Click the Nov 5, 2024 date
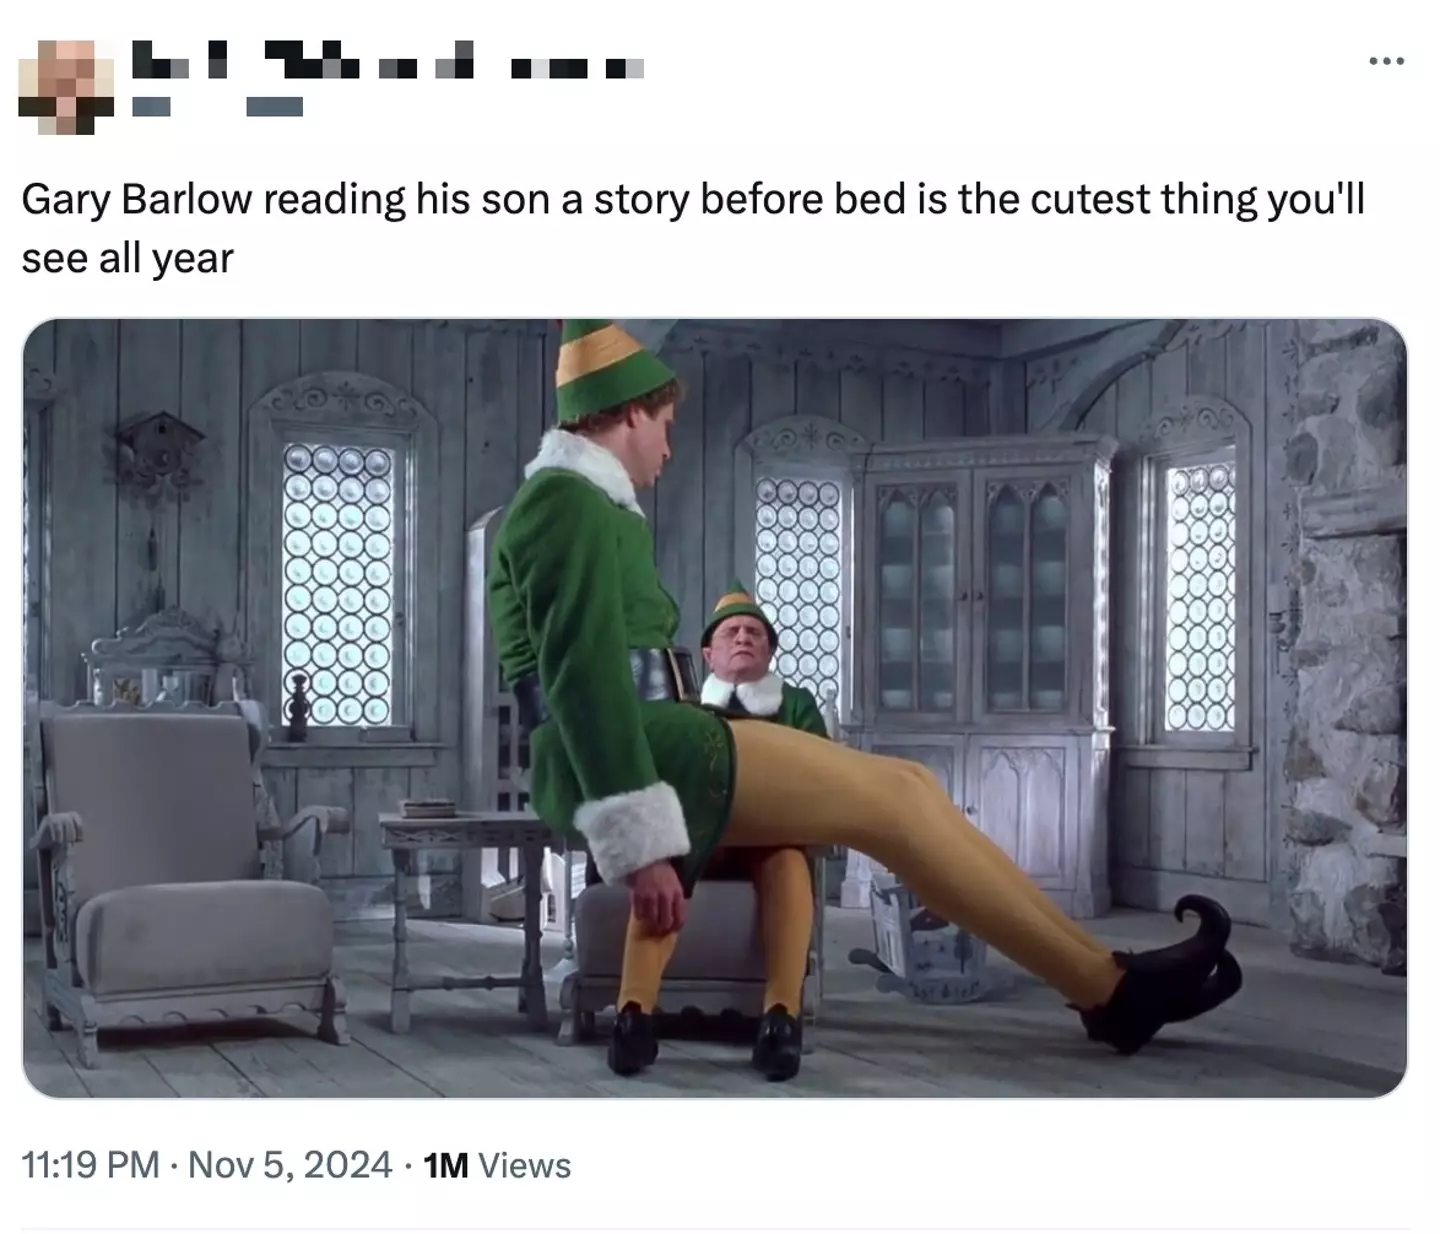 [290, 1165]
